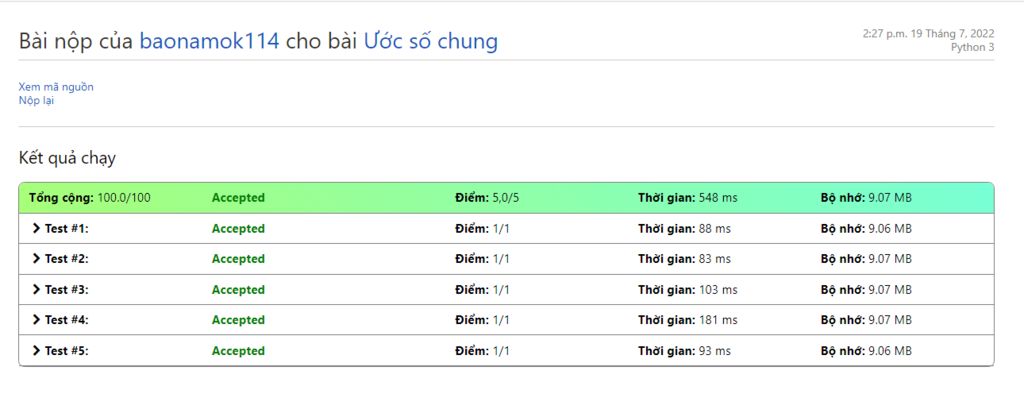The width and height of the screenshot is (1024, 413).
Task: Click the Điểm 5,0/5 total score
Action: (487, 198)
